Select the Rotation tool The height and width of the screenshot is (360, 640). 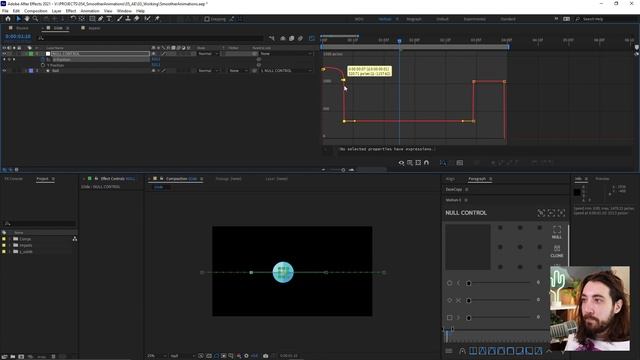point(73,19)
